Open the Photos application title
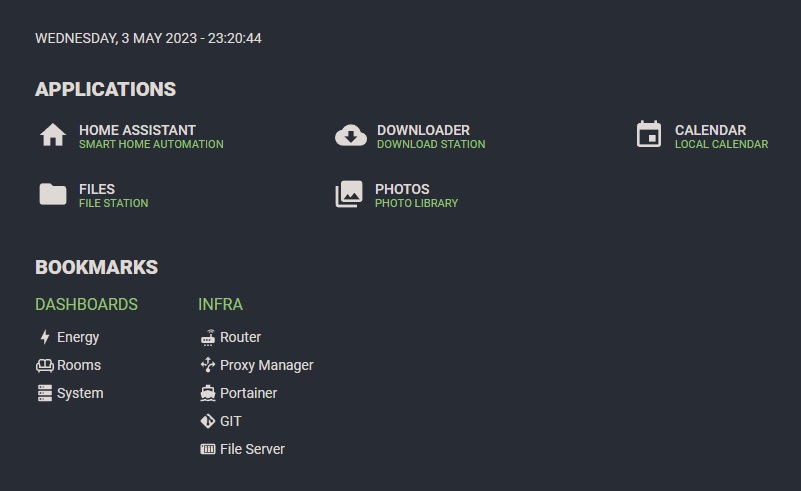Screen dimensions: 801x491 coord(402,189)
